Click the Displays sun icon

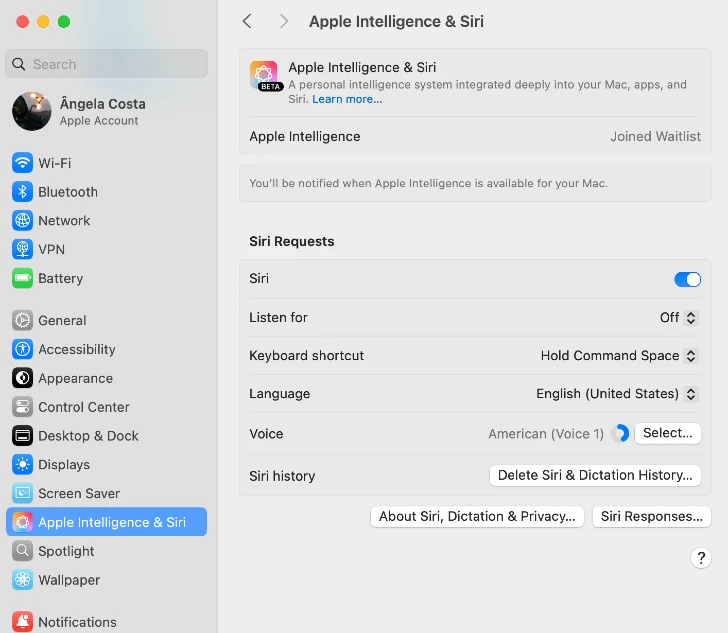tap(22, 464)
